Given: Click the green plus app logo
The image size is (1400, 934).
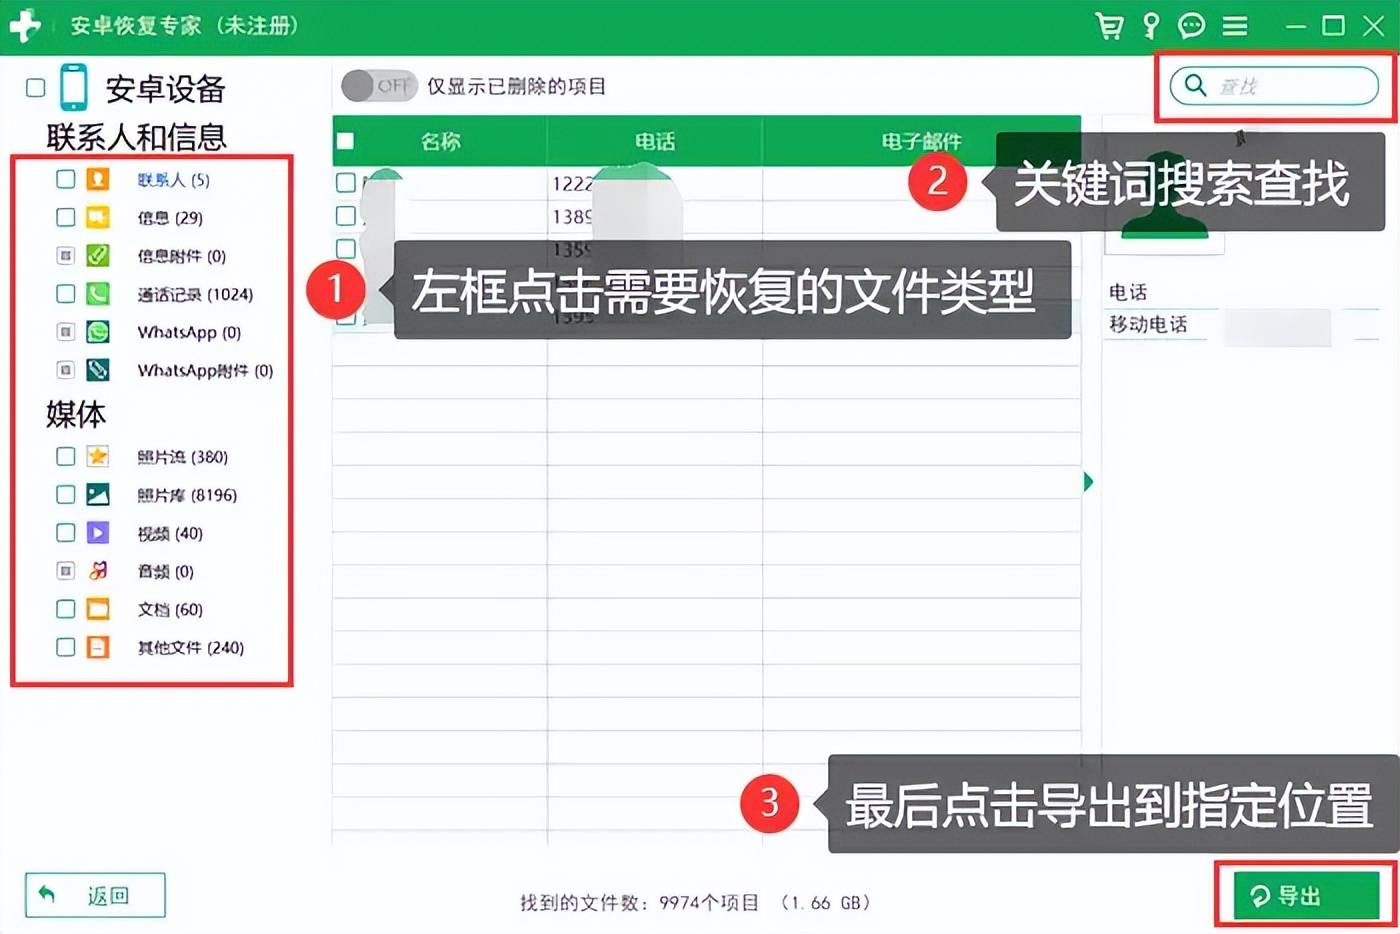Looking at the screenshot, I should pos(24,25).
